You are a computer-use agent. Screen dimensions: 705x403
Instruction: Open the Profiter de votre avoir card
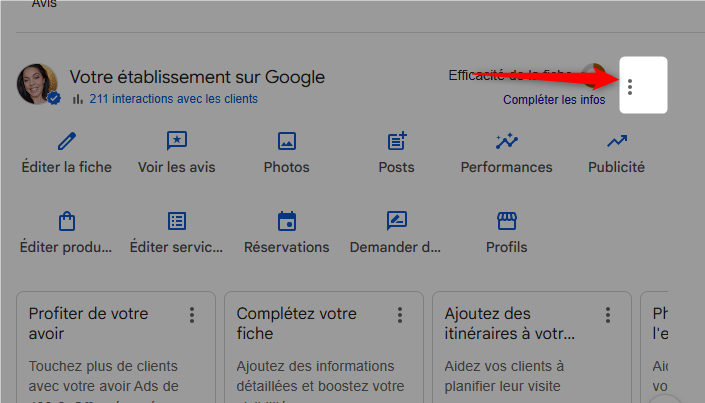[116, 347]
